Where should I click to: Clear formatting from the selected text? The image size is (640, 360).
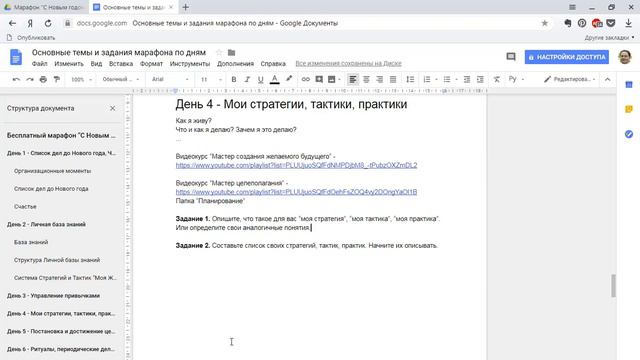point(496,79)
